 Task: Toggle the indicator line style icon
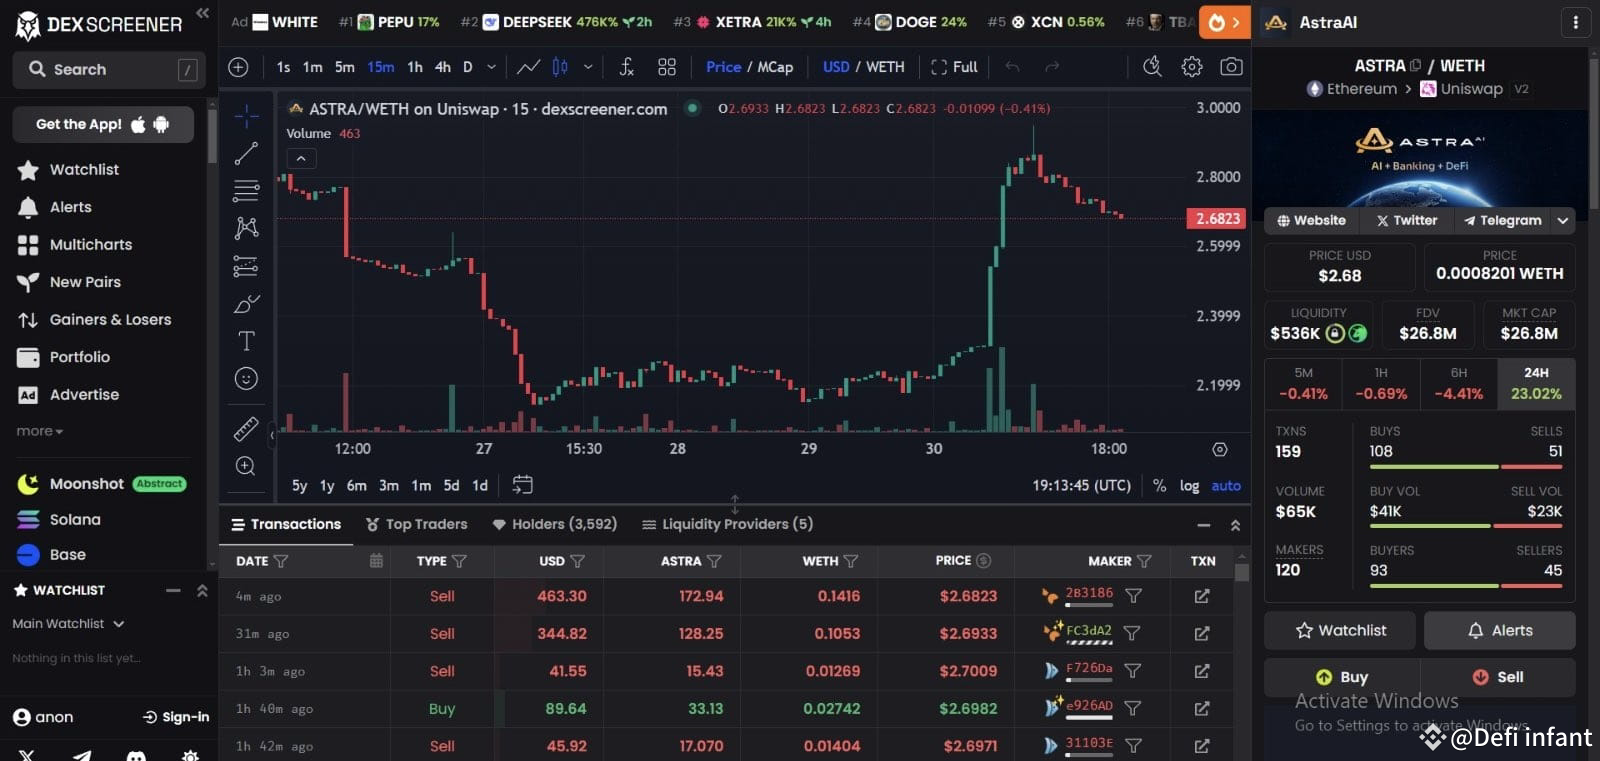click(528, 67)
